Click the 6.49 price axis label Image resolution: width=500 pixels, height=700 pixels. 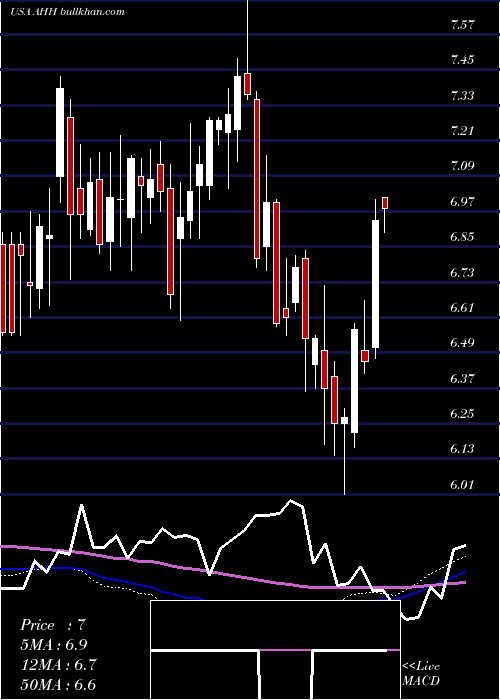[462, 343]
